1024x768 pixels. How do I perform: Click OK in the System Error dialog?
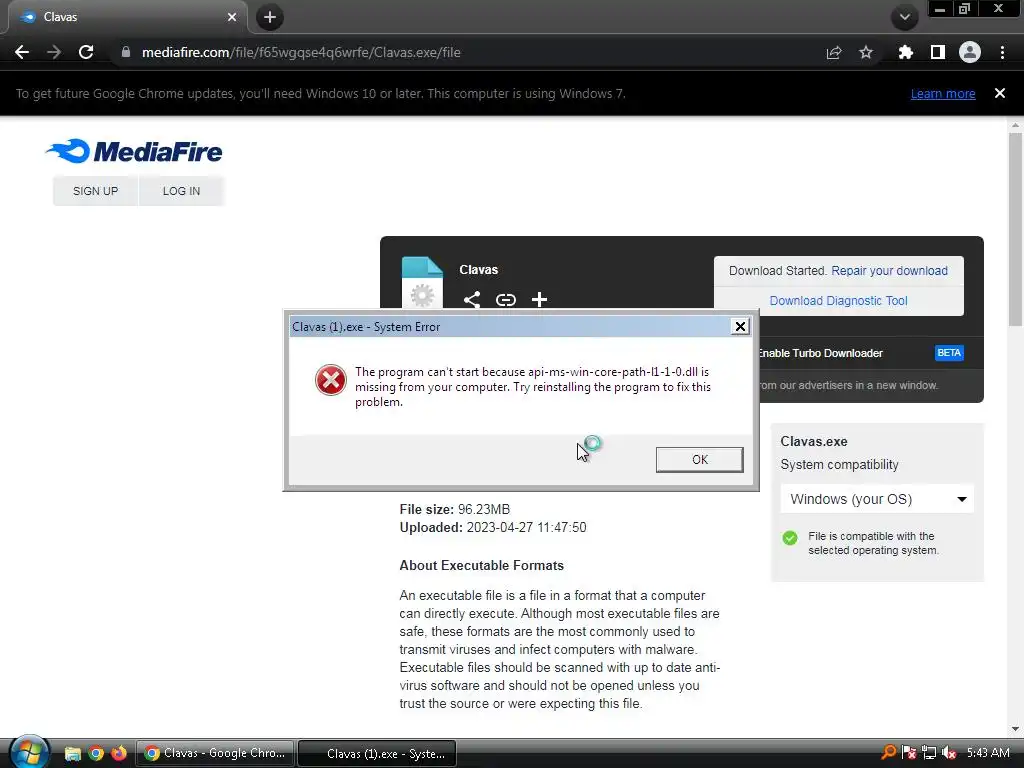[699, 460]
